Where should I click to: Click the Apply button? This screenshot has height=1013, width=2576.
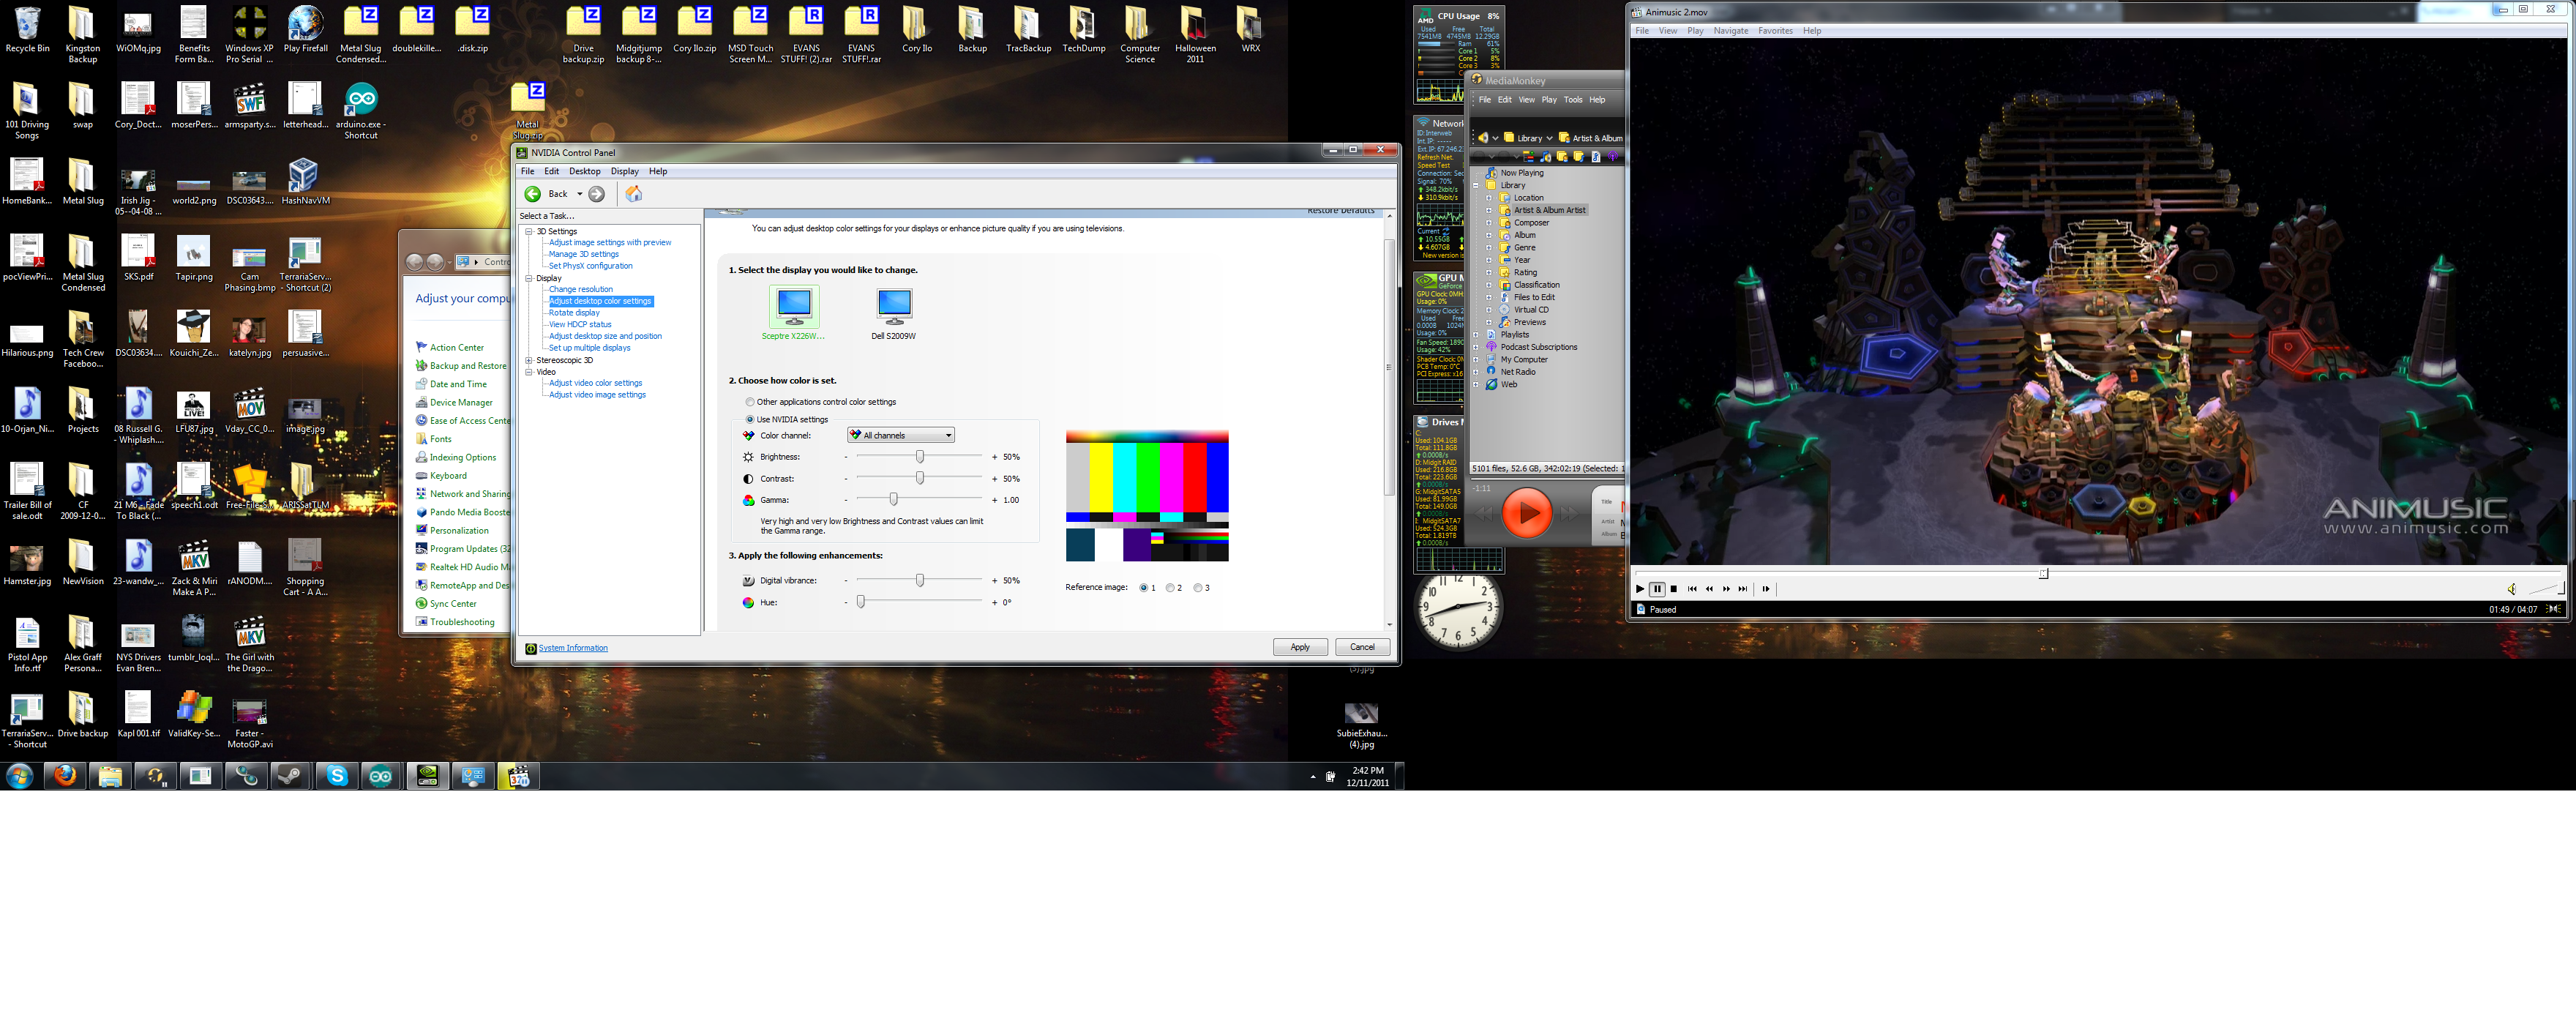tap(1300, 647)
